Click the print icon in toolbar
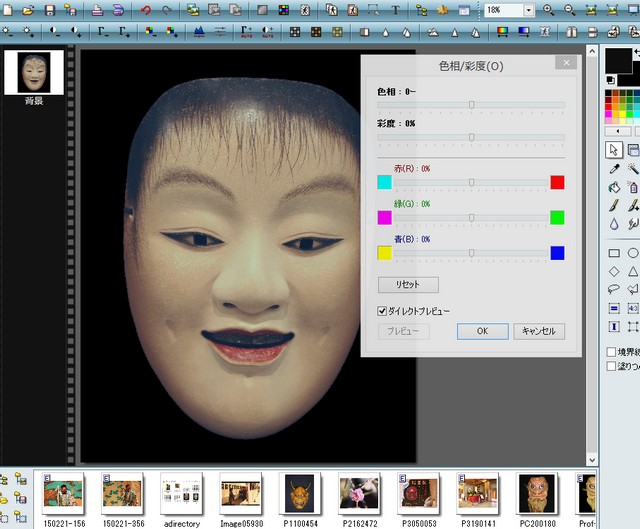 click(x=97, y=10)
